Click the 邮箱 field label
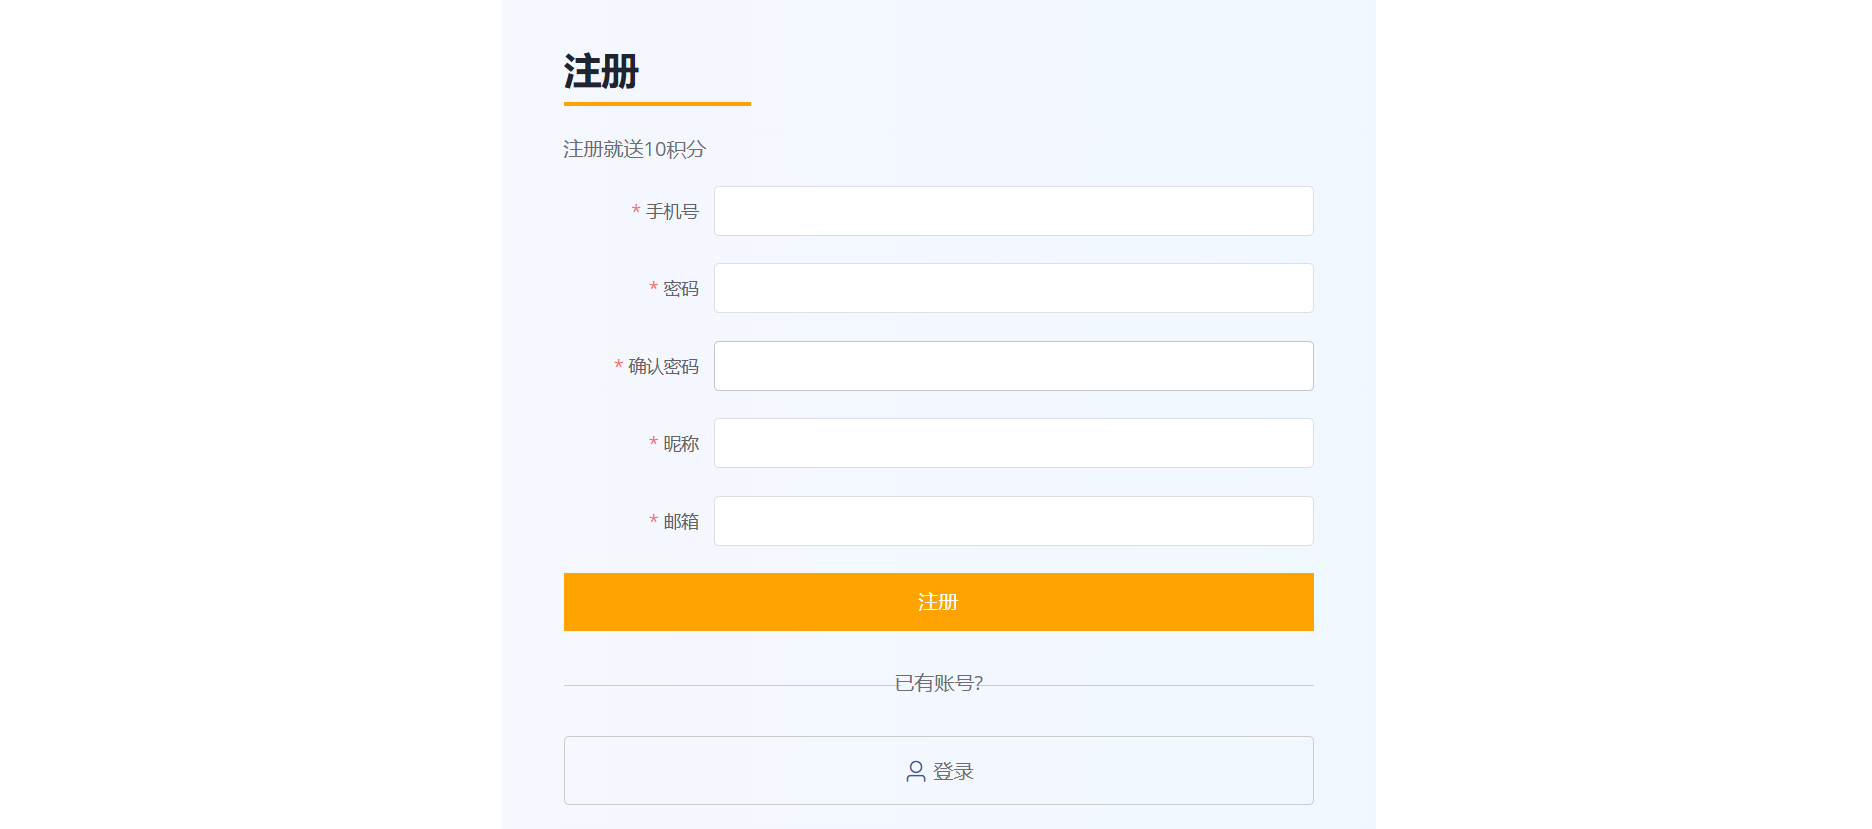The image size is (1872, 829). pos(680,521)
